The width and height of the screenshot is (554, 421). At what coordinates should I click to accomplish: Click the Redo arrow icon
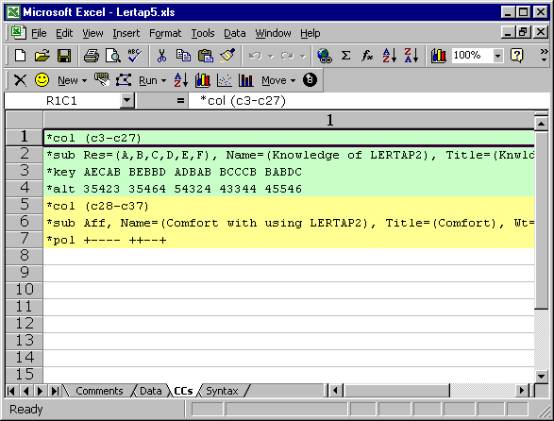click(x=287, y=56)
